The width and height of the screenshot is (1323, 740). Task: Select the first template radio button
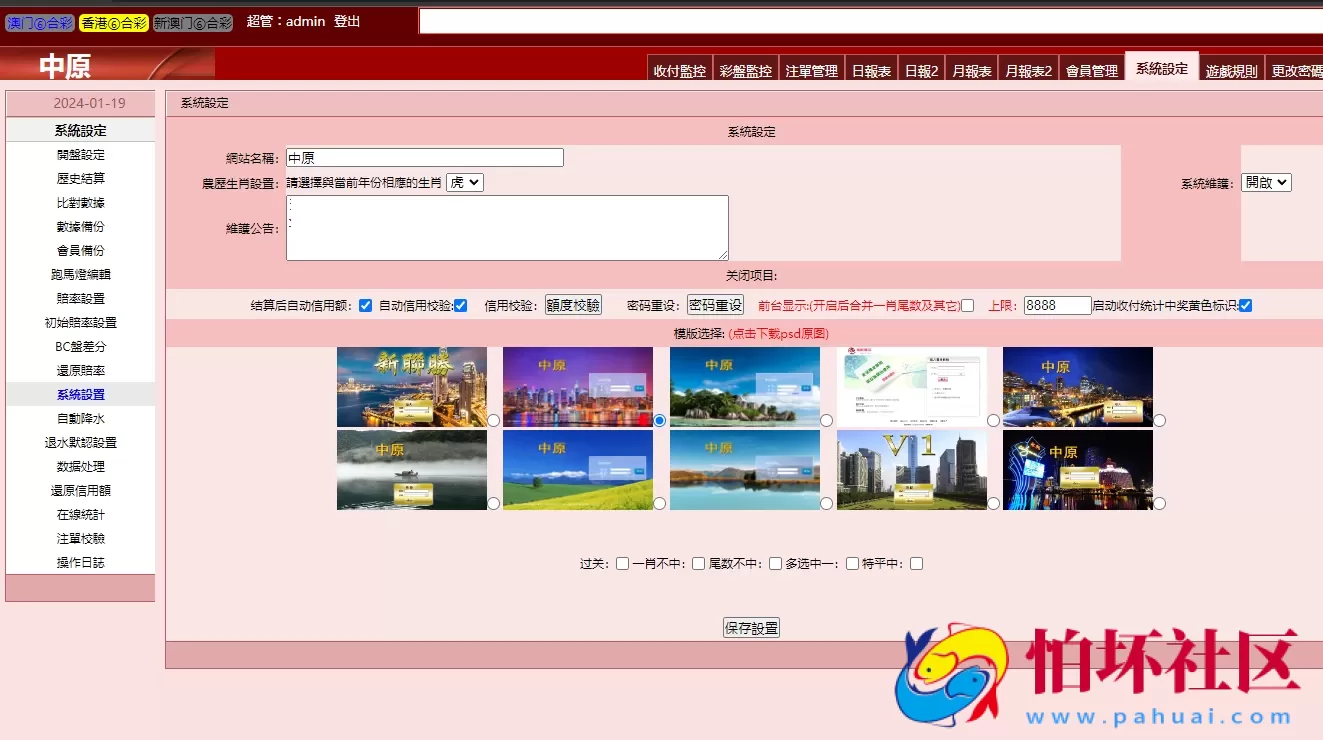[x=493, y=420]
